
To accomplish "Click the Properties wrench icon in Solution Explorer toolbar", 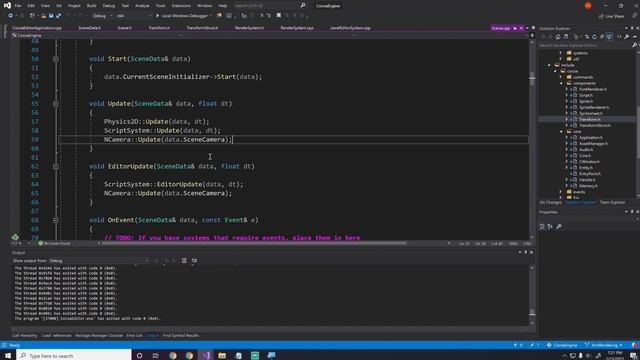I will (627, 37).
